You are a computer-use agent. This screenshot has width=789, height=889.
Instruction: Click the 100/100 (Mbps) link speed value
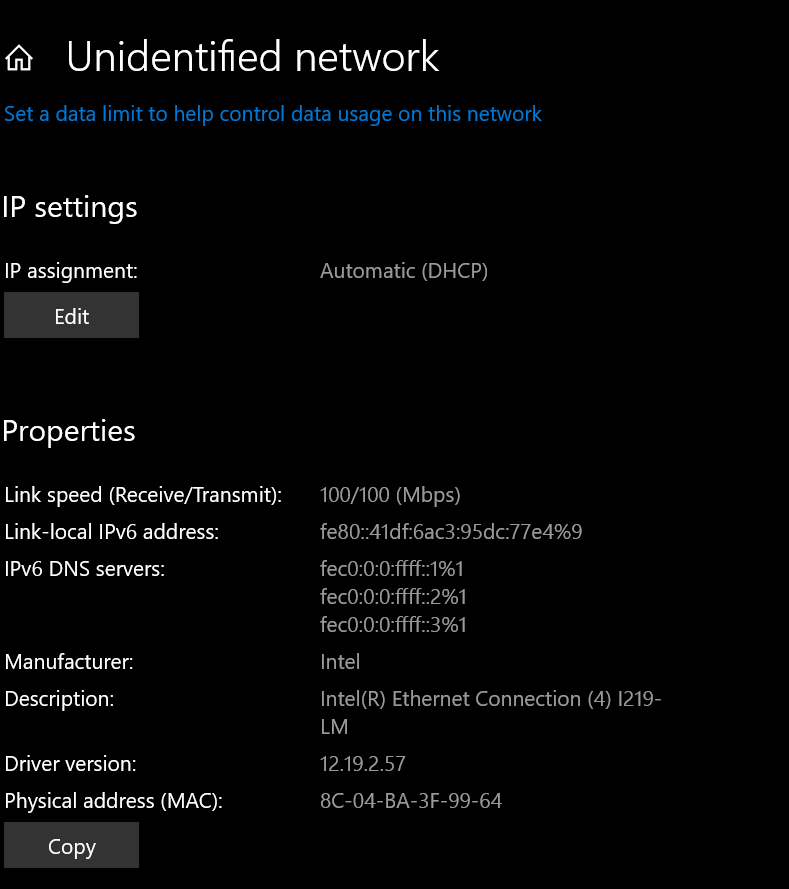(390, 495)
